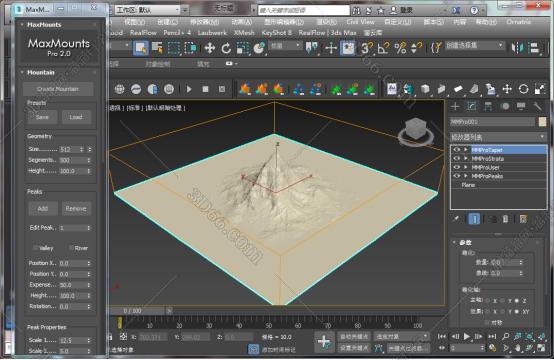Expand the MMProStrata modifier arrow
Viewport: 554px width, 360px height.
(x=466, y=159)
